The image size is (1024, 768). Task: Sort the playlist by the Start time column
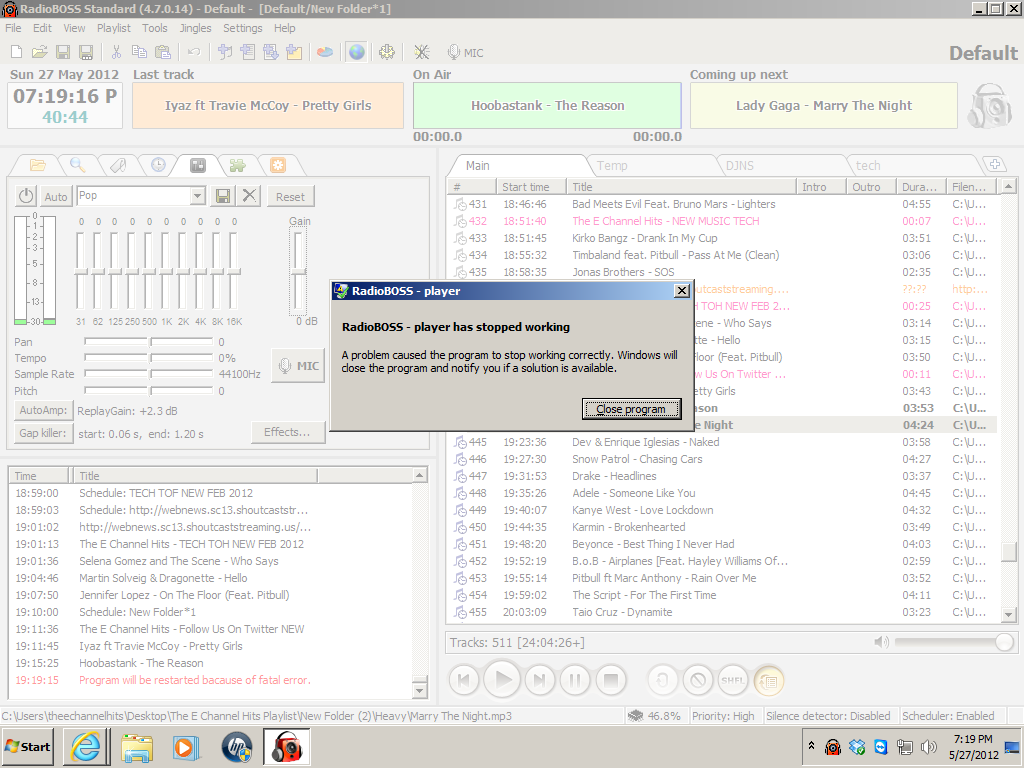(531, 187)
